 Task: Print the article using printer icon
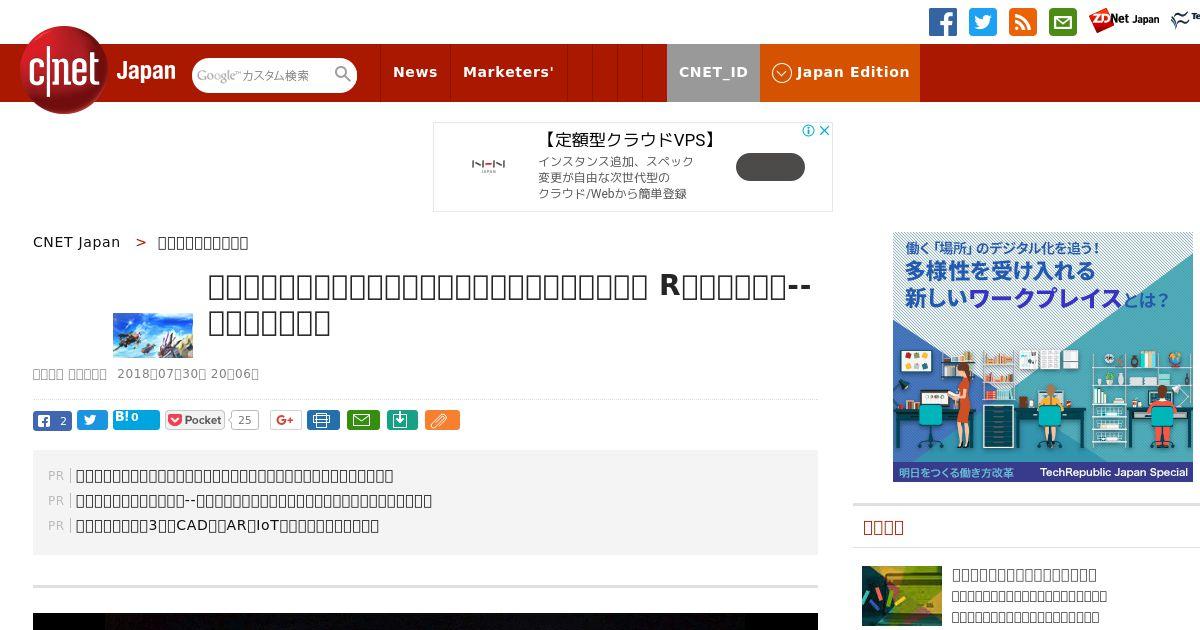point(323,420)
